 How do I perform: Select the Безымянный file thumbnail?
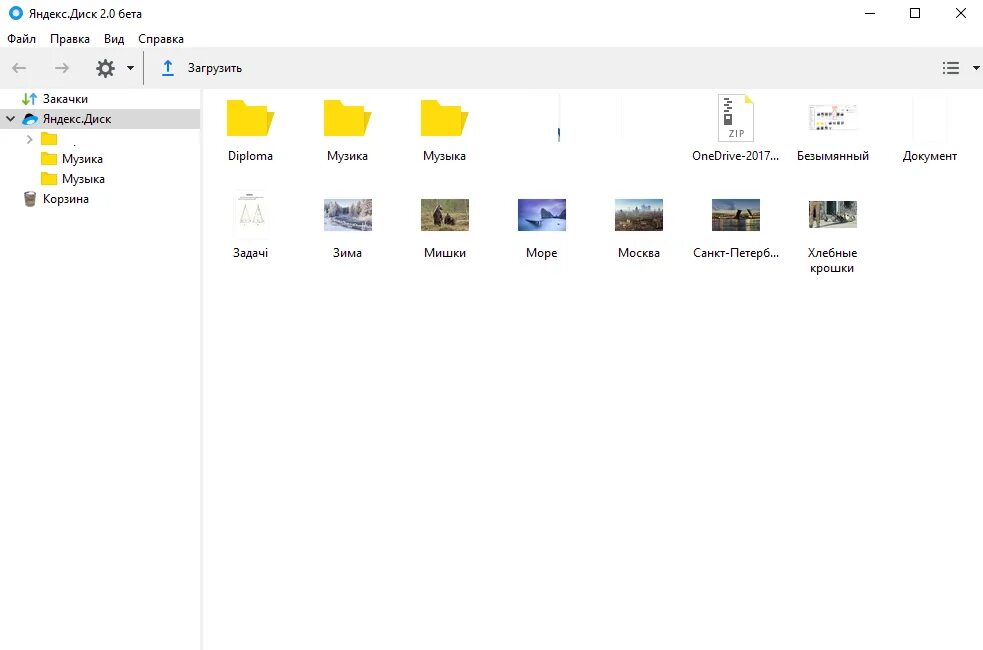833,117
